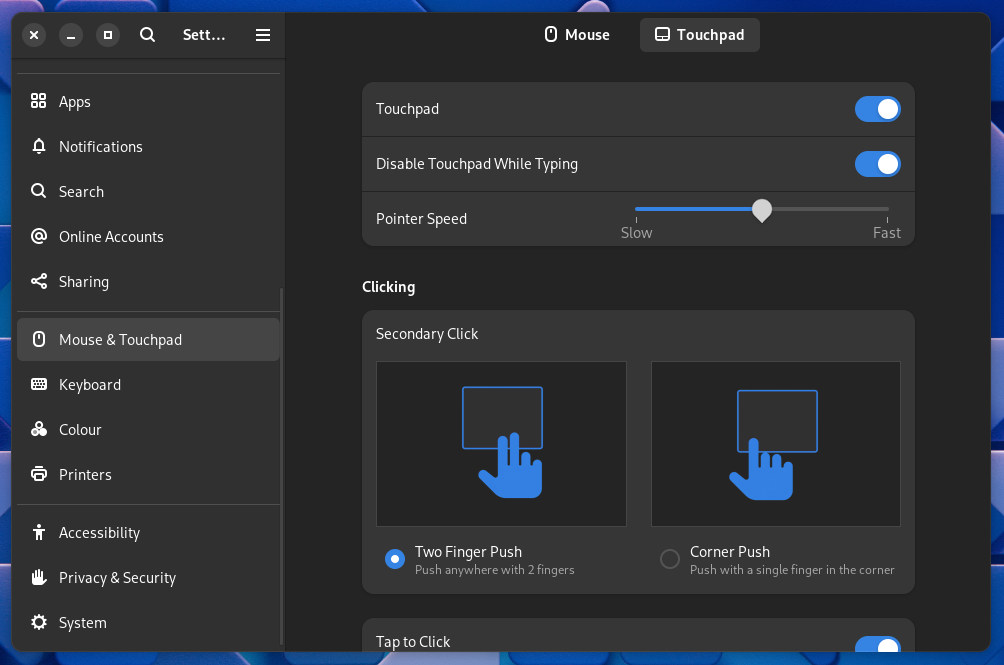Disable the Touchpad While Typing switch
This screenshot has width=1004, height=665.
(x=877, y=164)
